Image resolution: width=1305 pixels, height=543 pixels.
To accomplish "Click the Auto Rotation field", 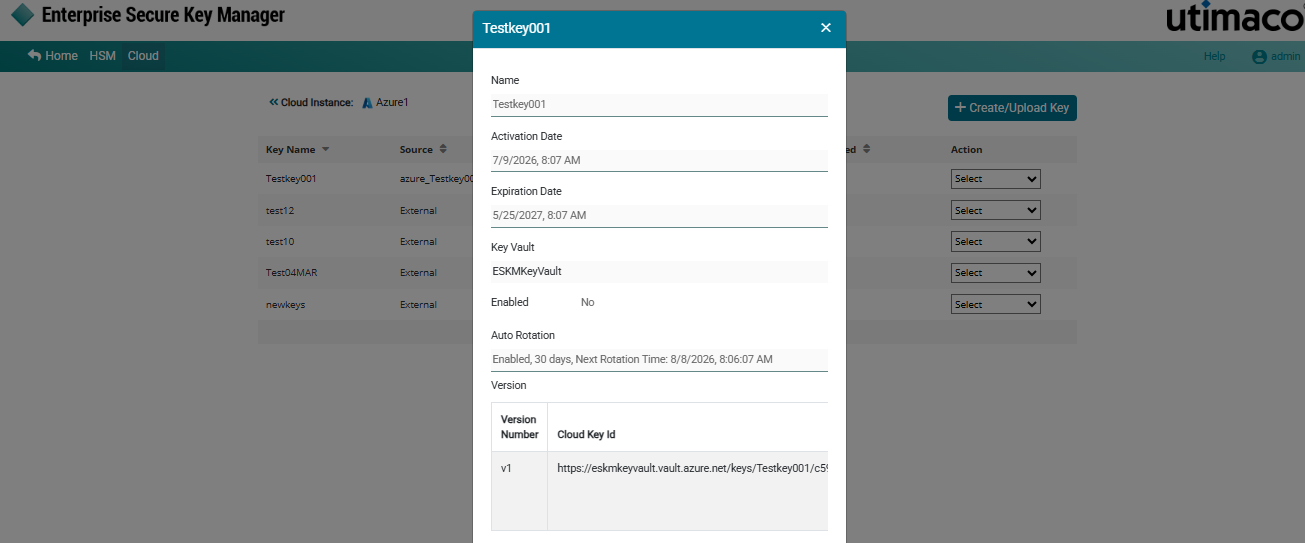I will point(659,359).
